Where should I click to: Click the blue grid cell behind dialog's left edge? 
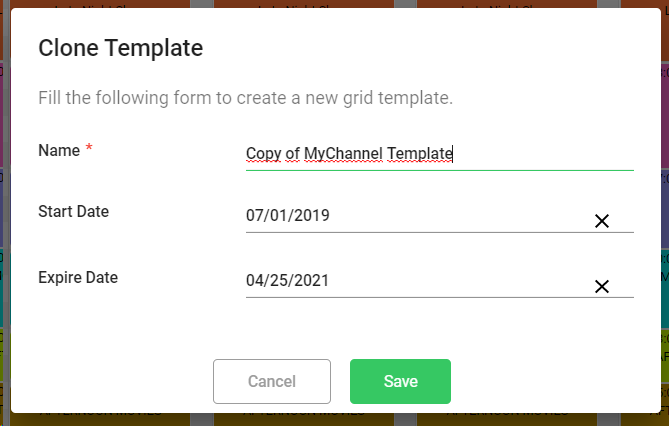(4, 205)
